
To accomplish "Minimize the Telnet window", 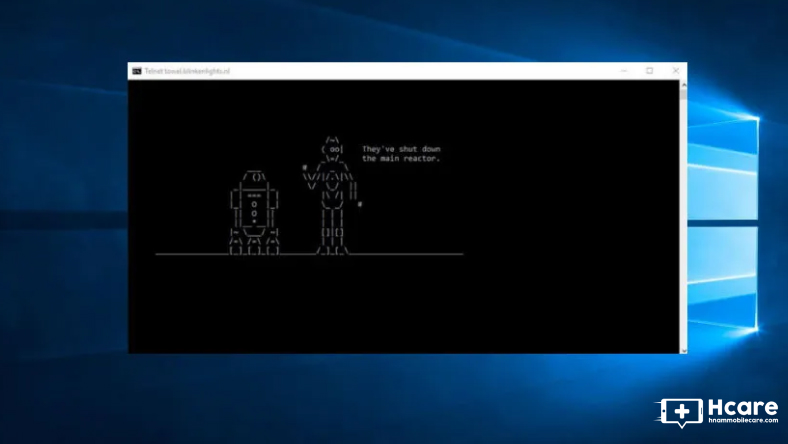I will tap(624, 71).
